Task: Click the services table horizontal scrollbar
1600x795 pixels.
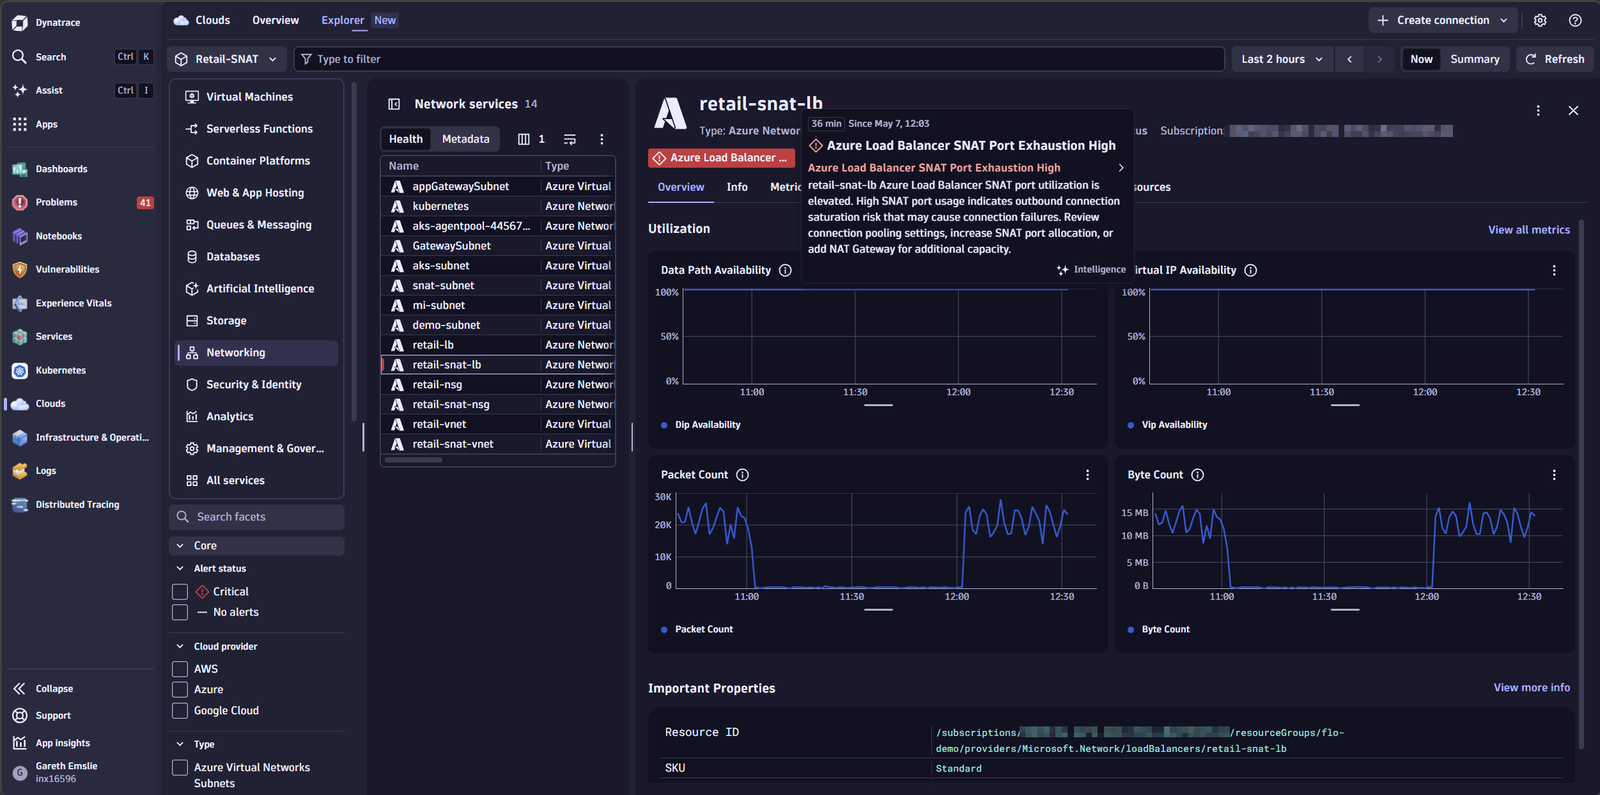Action: (414, 460)
